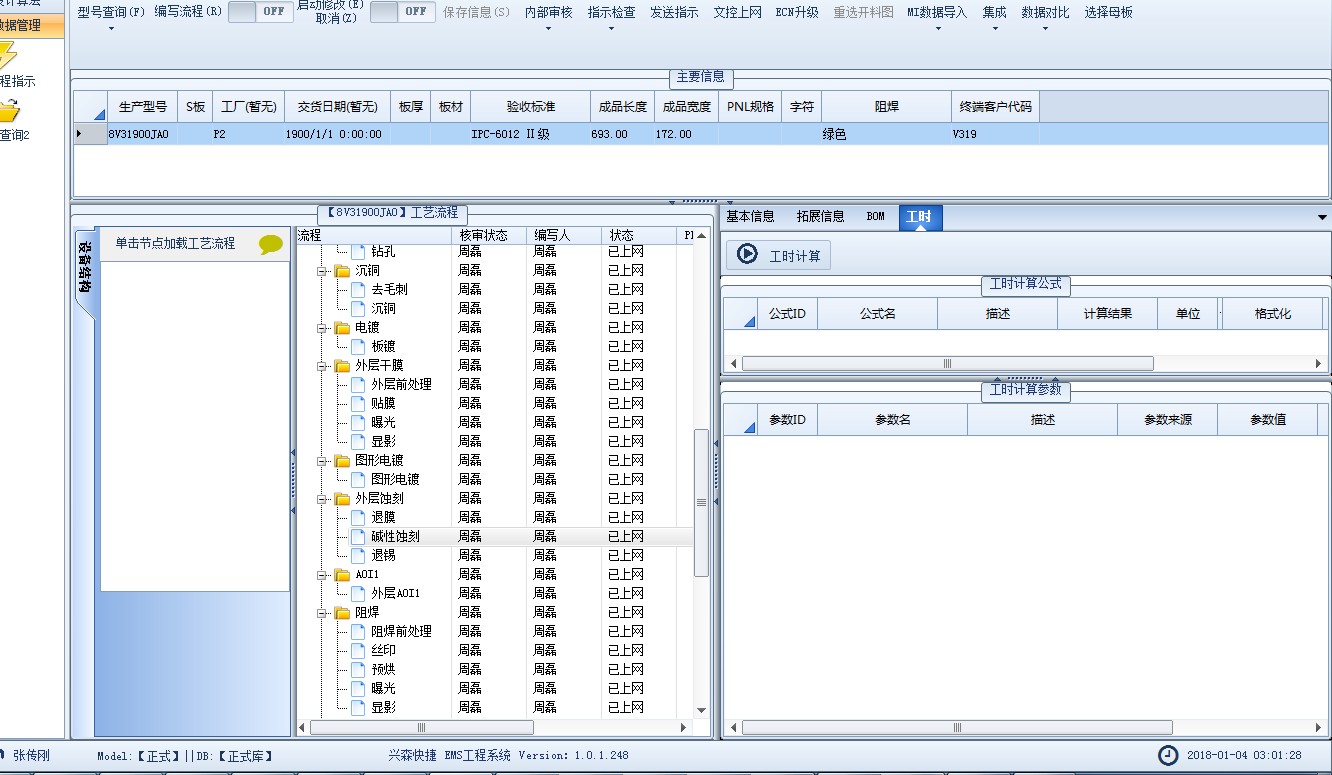
Task: Click the yellow speech bubble icon
Action: tap(271, 244)
